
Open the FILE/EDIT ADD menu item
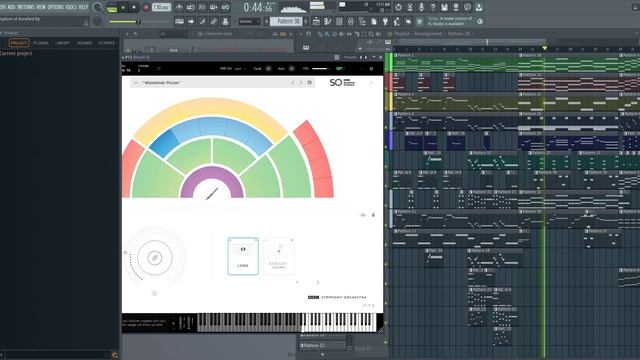pos(11,7)
